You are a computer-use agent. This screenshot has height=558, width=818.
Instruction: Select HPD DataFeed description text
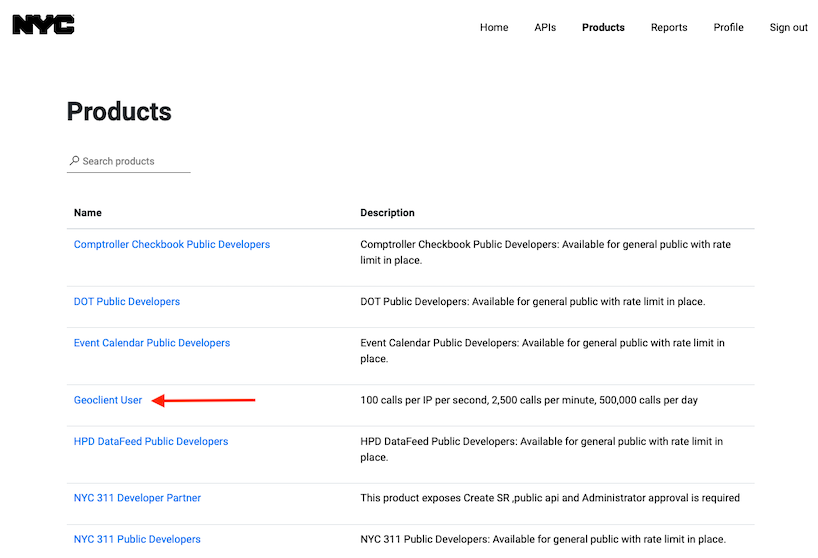(542, 449)
